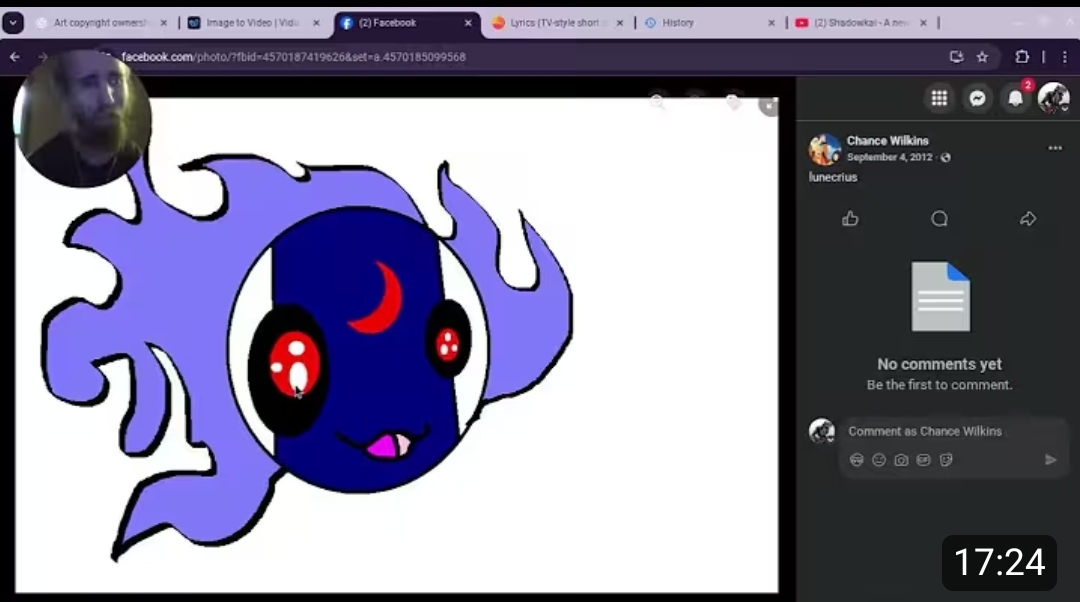The image size is (1080, 602).
Task: Send the comment with arrow icon
Action: coord(1050,460)
